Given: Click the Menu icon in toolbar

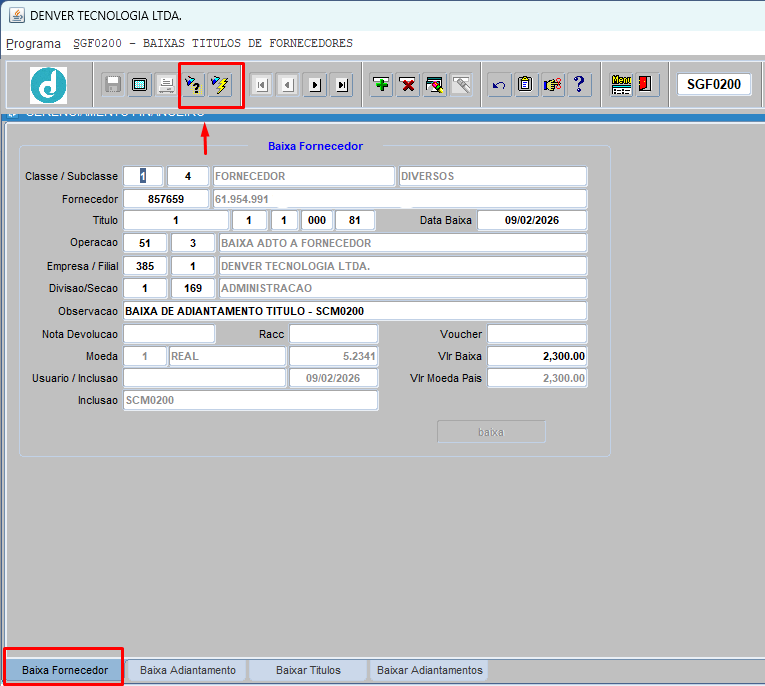Looking at the screenshot, I should (621, 85).
